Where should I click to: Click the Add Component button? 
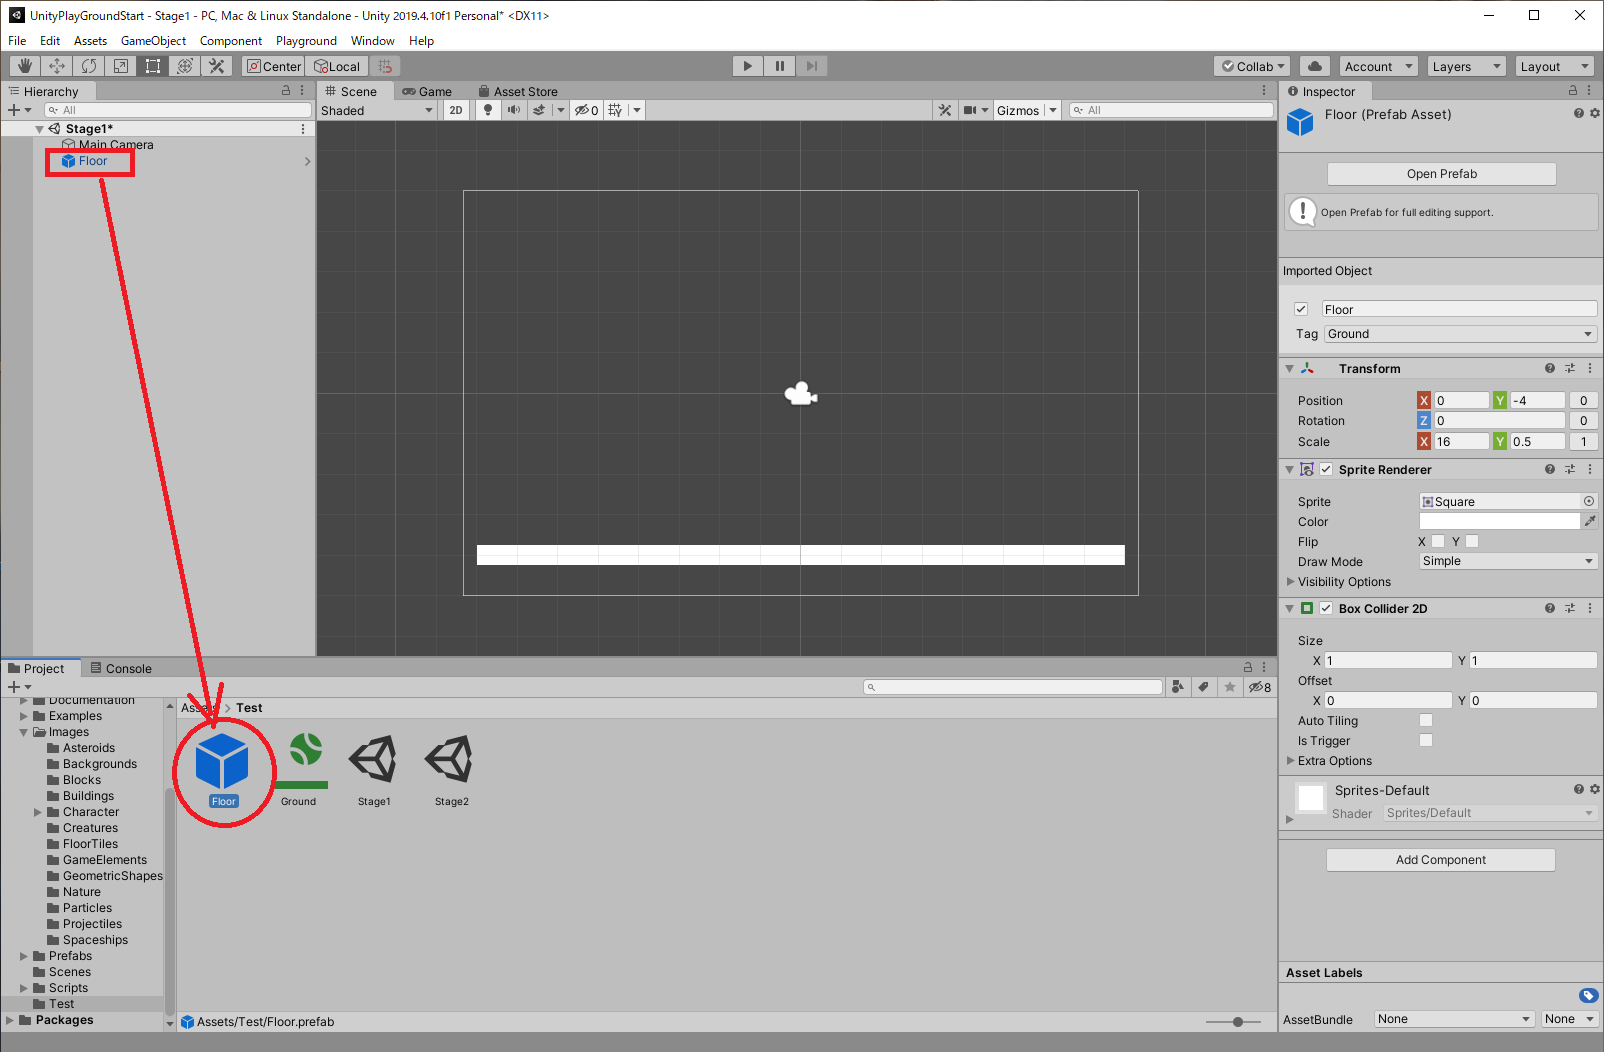[x=1441, y=860]
